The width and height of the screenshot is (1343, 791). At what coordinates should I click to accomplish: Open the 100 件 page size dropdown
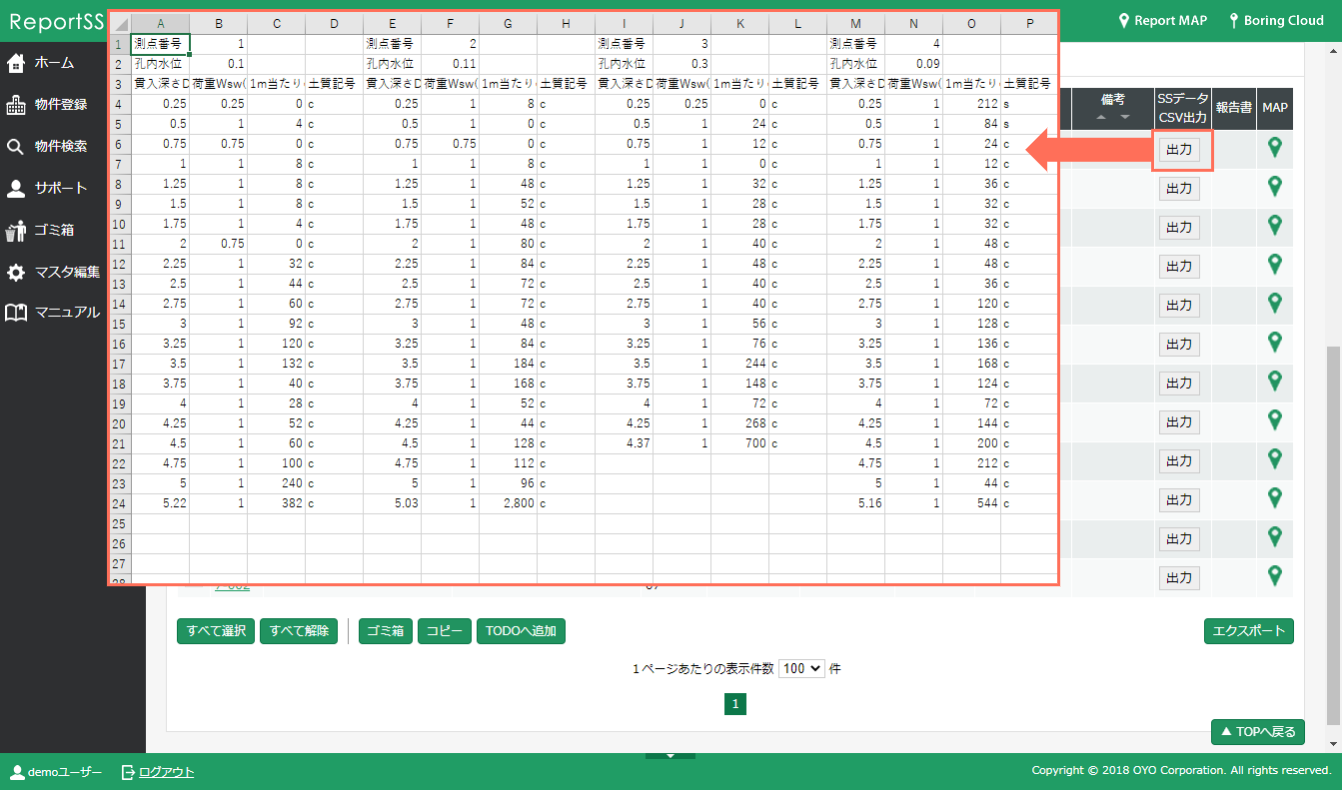[802, 668]
